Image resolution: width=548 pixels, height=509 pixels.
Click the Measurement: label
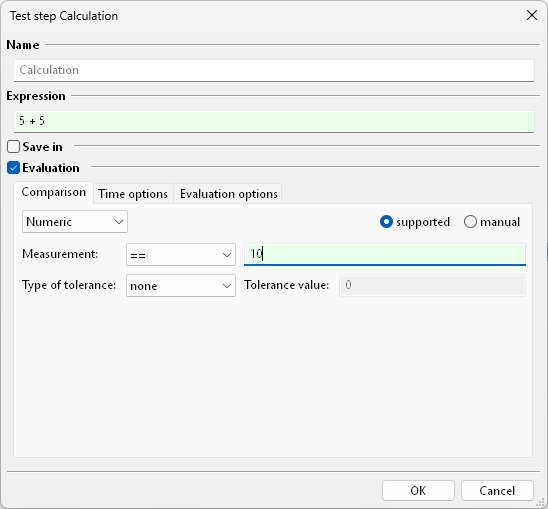click(60, 254)
